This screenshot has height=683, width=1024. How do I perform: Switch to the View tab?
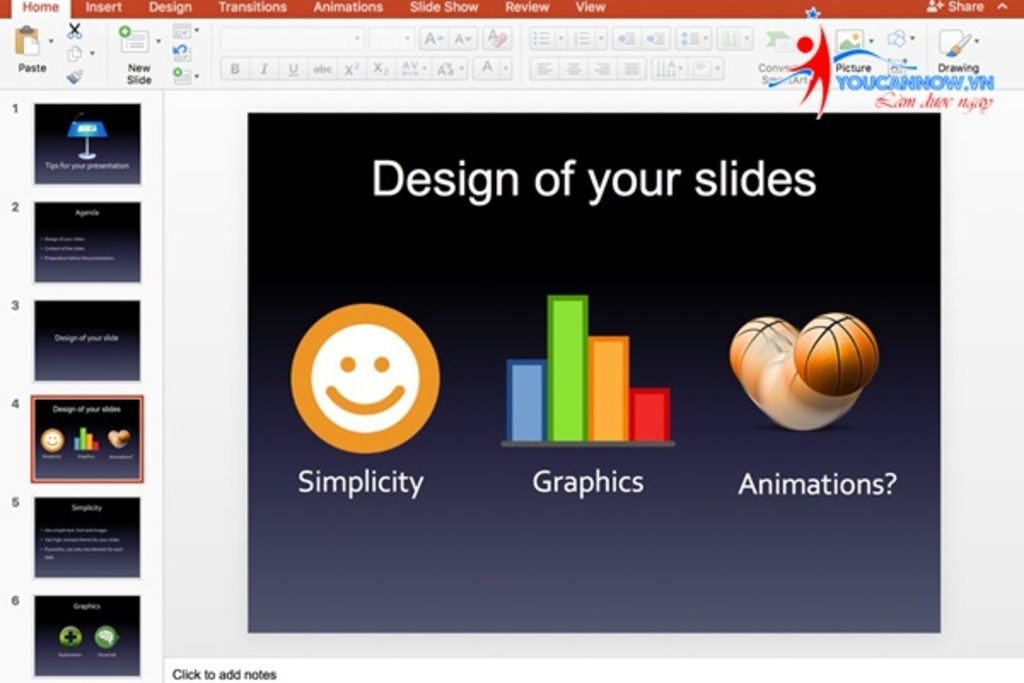click(x=590, y=7)
